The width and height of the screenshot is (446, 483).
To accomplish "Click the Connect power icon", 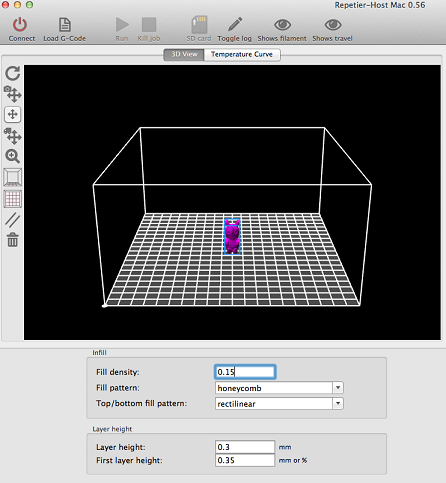I will click(20, 25).
